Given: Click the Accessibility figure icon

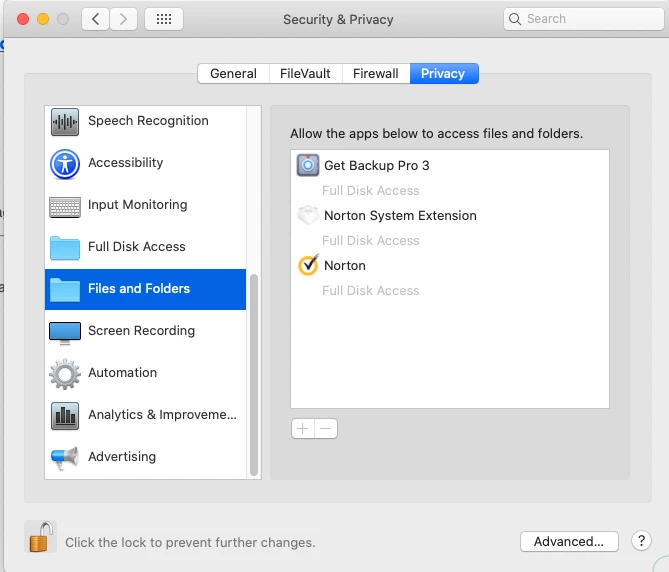Looking at the screenshot, I should 65,164.
